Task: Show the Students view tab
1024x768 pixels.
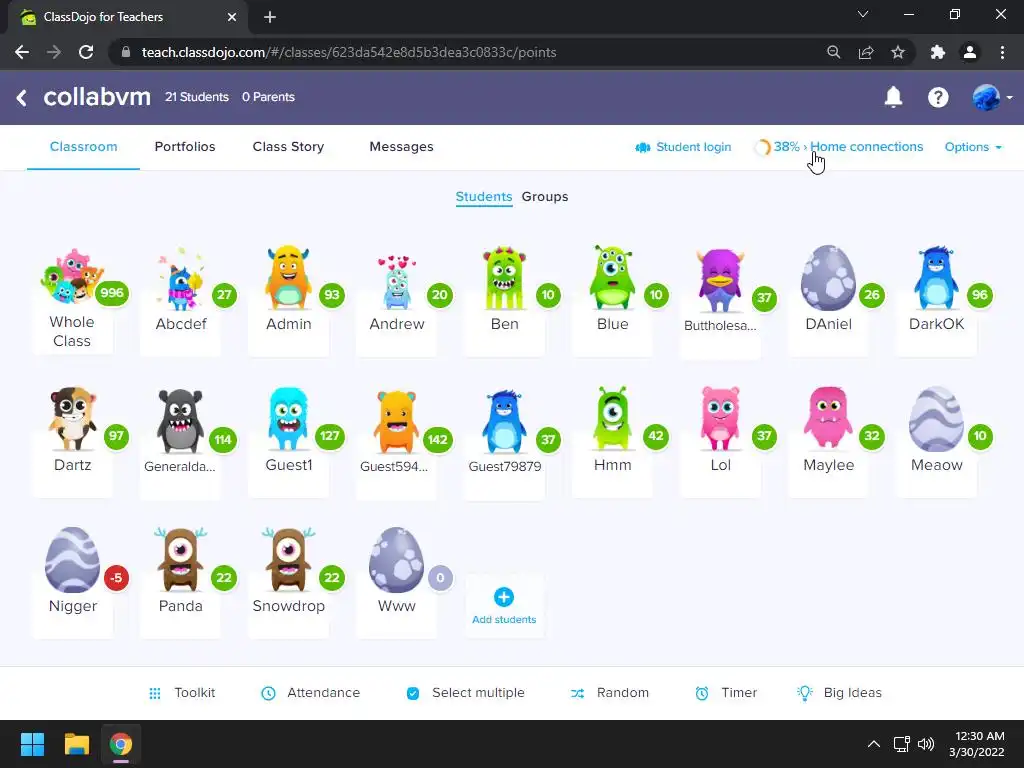Action: coord(483,197)
